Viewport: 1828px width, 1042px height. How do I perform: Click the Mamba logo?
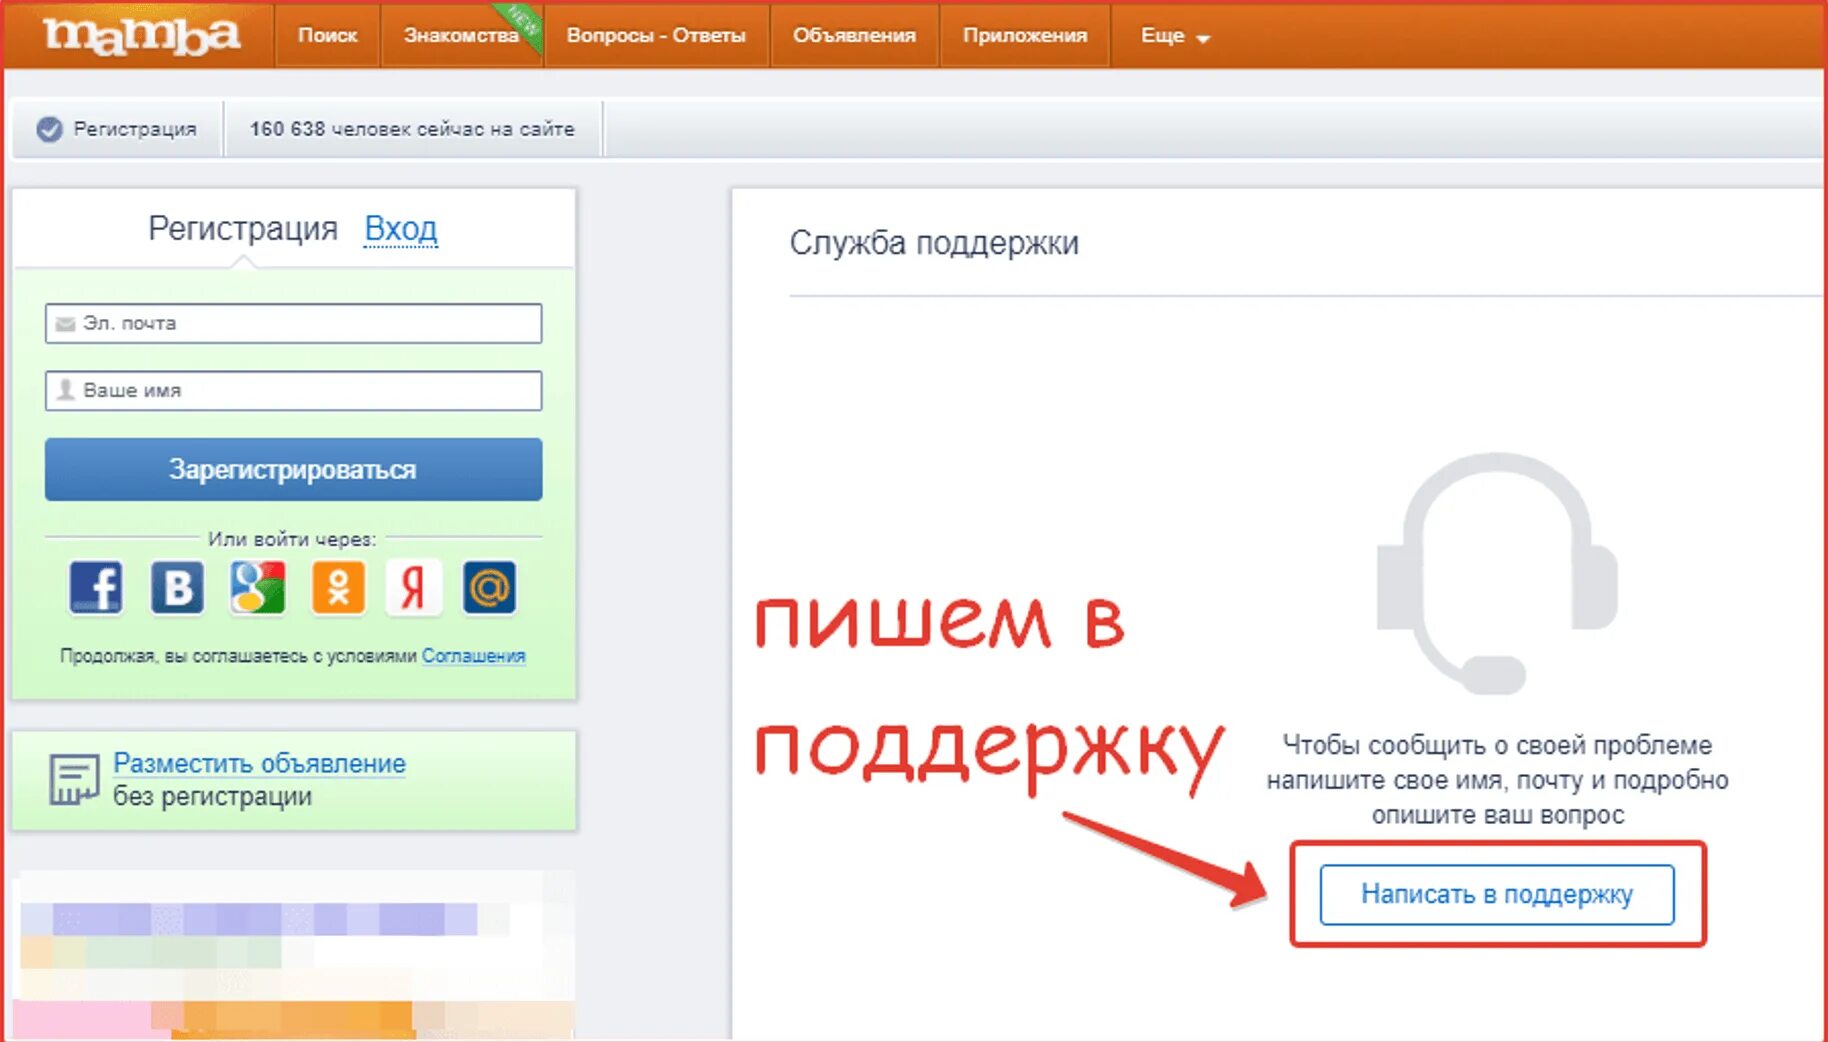coord(141,35)
